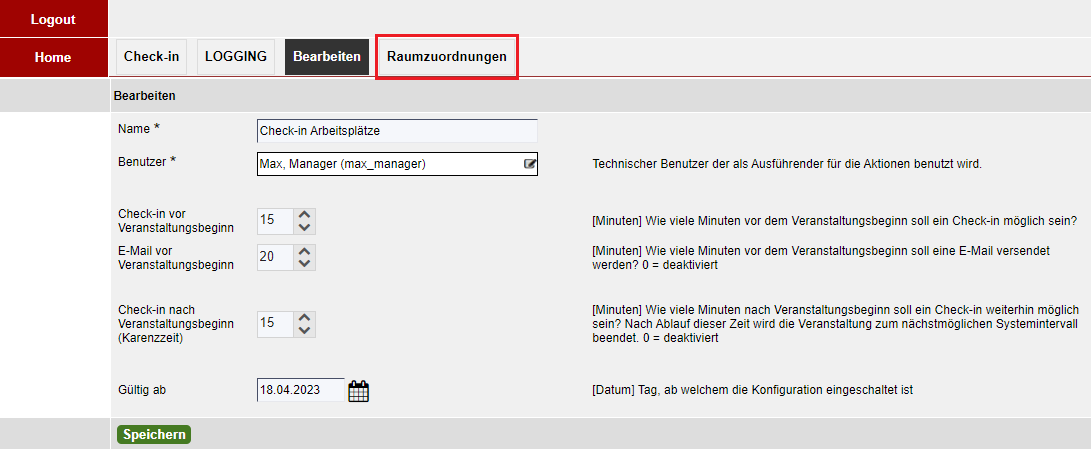Open the LOGGING tab
Screen dimensions: 1091x449
point(236,57)
